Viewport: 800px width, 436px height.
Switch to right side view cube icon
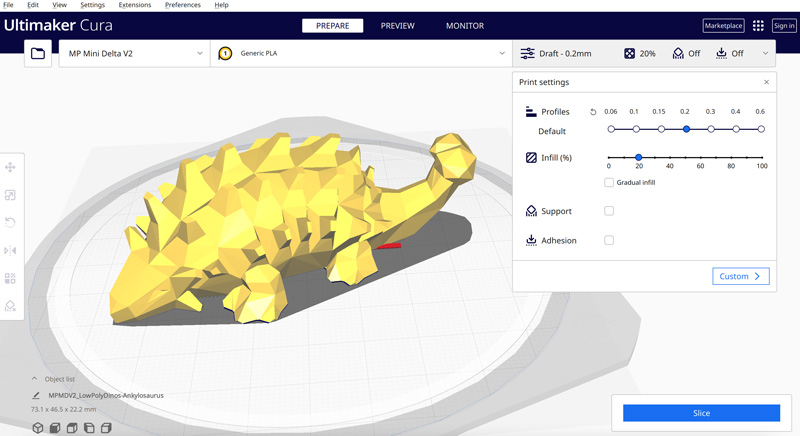[x=106, y=428]
